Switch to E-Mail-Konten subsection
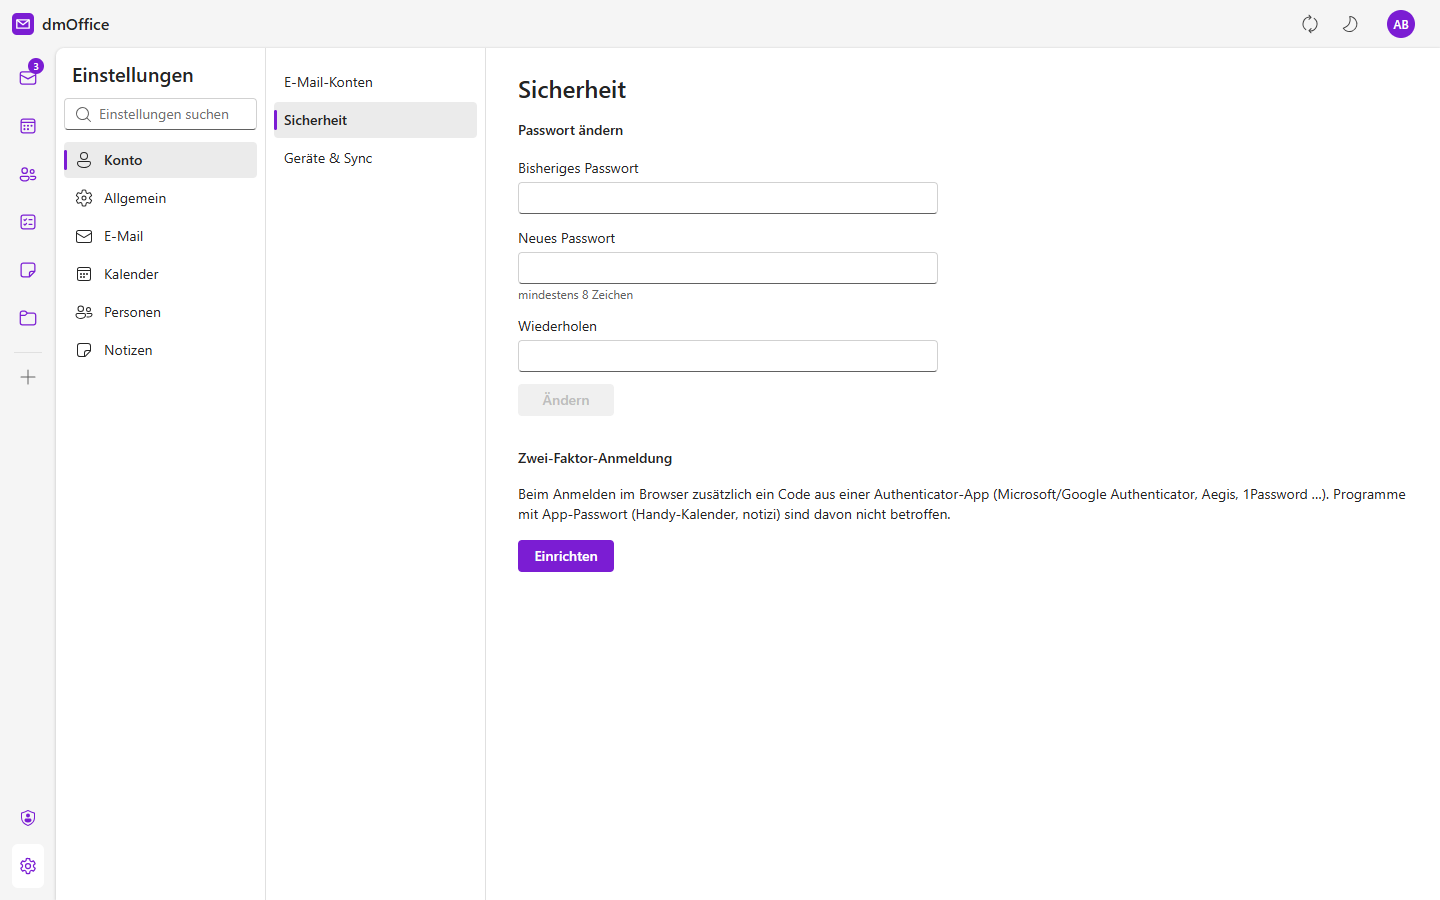The height and width of the screenshot is (900, 1440). [x=375, y=82]
